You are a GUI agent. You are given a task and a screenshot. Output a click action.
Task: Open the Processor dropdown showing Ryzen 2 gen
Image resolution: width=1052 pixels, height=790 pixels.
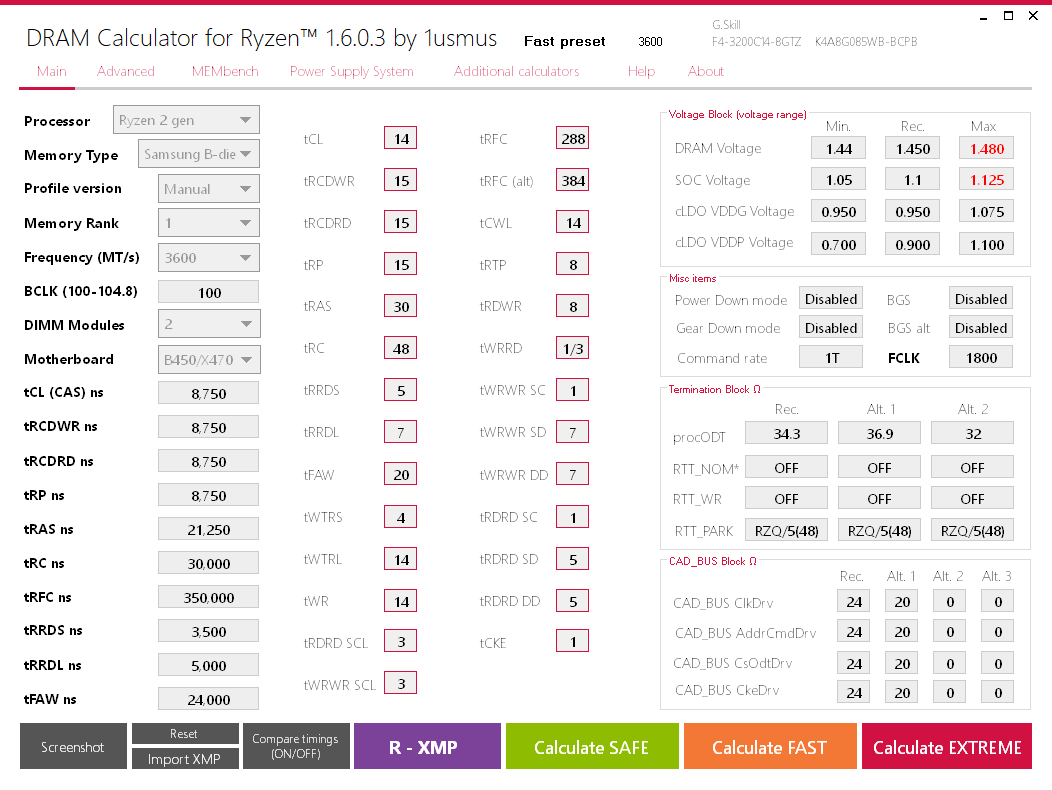(x=186, y=120)
